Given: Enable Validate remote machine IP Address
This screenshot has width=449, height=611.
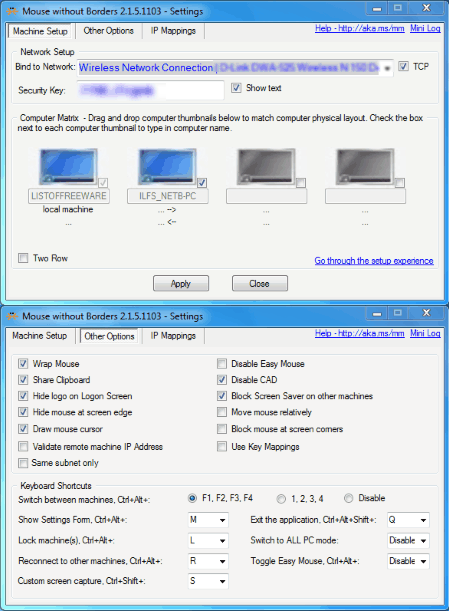Looking at the screenshot, I should [x=23, y=446].
